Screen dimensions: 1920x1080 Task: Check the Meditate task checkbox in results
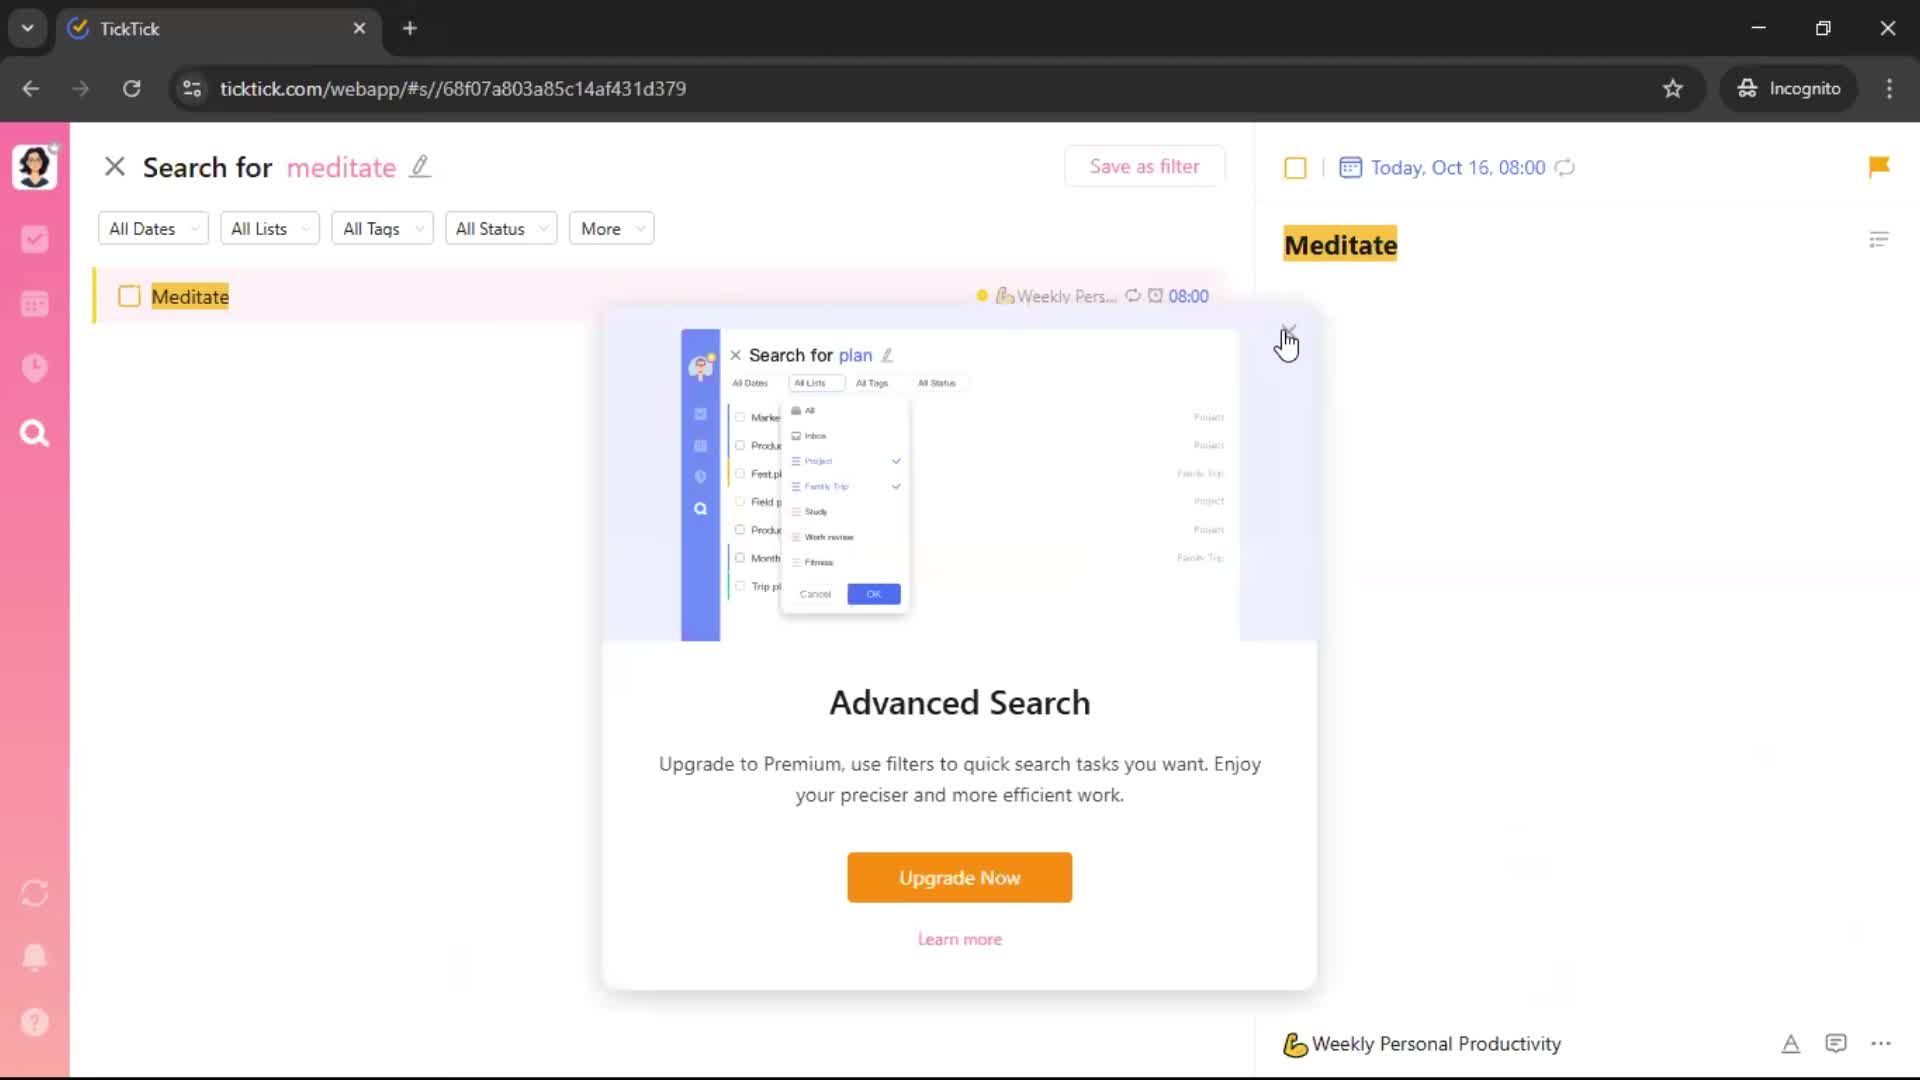pos(129,296)
